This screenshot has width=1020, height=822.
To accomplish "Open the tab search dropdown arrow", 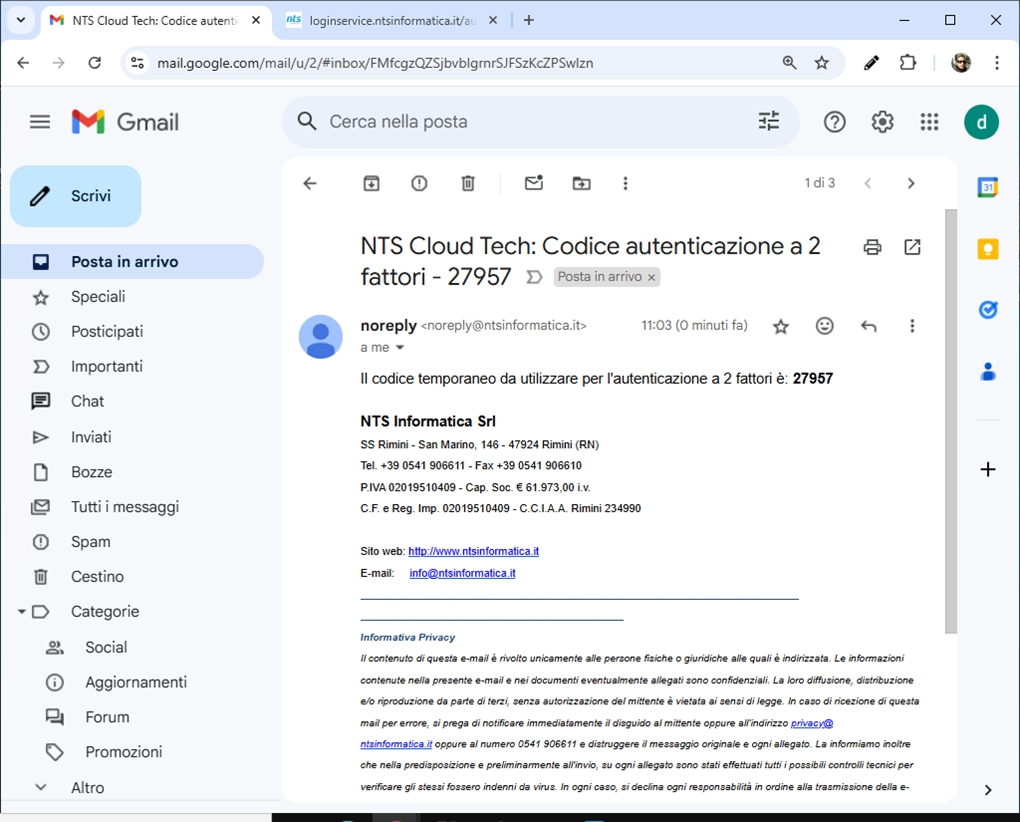I will click(x=21, y=20).
